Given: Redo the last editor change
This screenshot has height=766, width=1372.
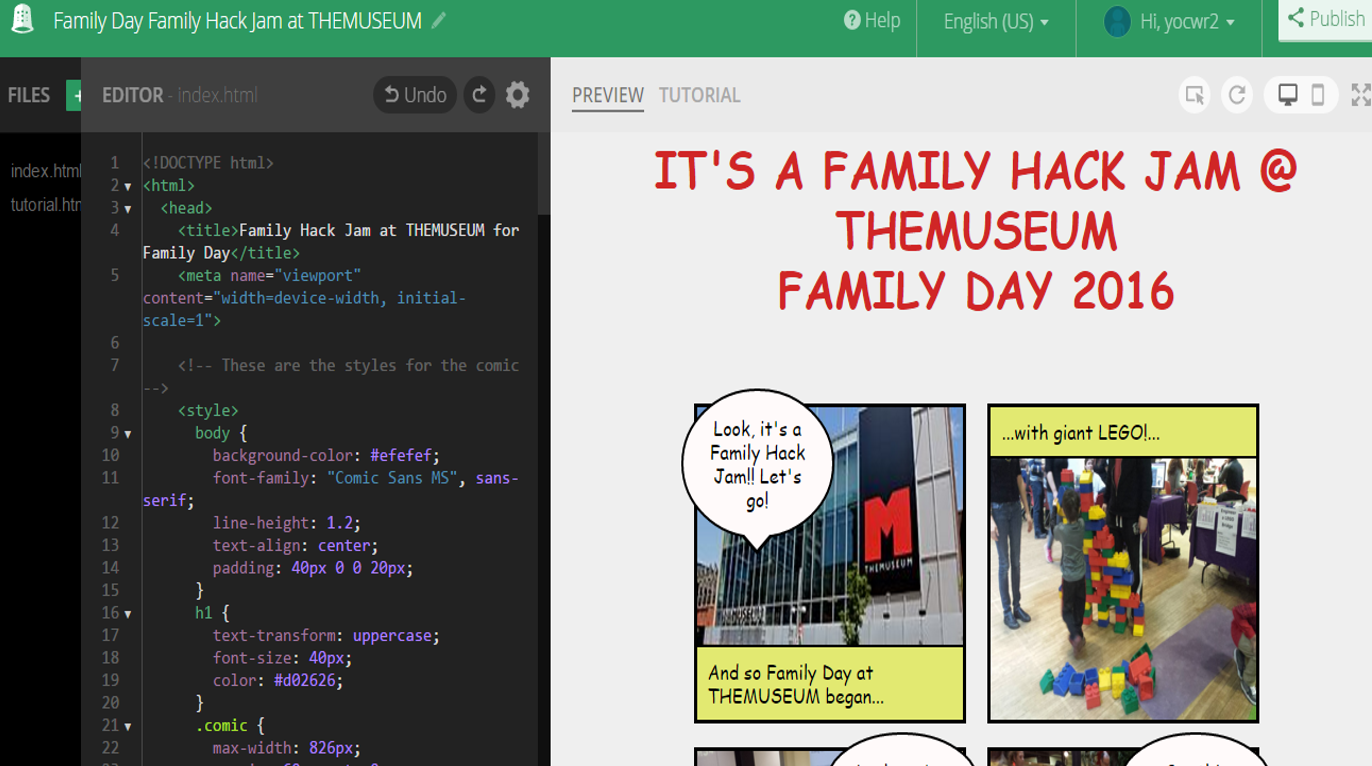Looking at the screenshot, I should [x=480, y=95].
